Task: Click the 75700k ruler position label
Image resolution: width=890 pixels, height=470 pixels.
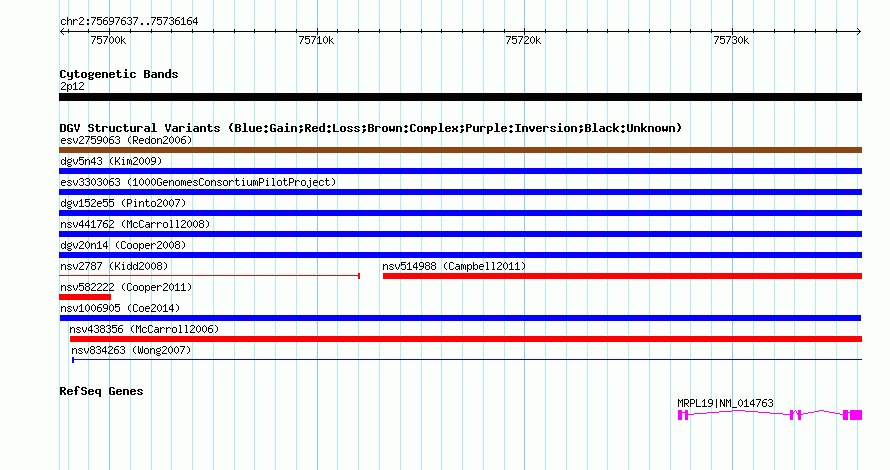Action: pos(108,40)
